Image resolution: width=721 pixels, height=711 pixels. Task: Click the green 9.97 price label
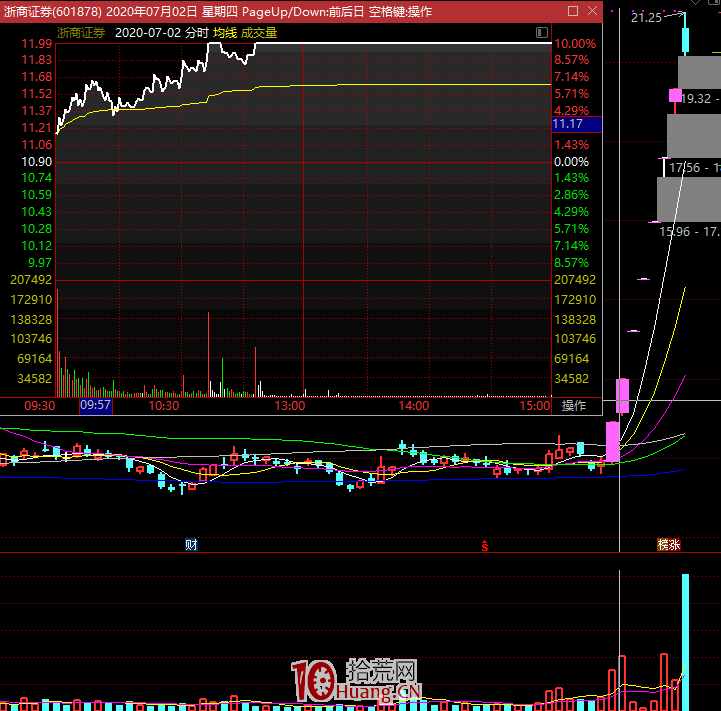(40, 263)
